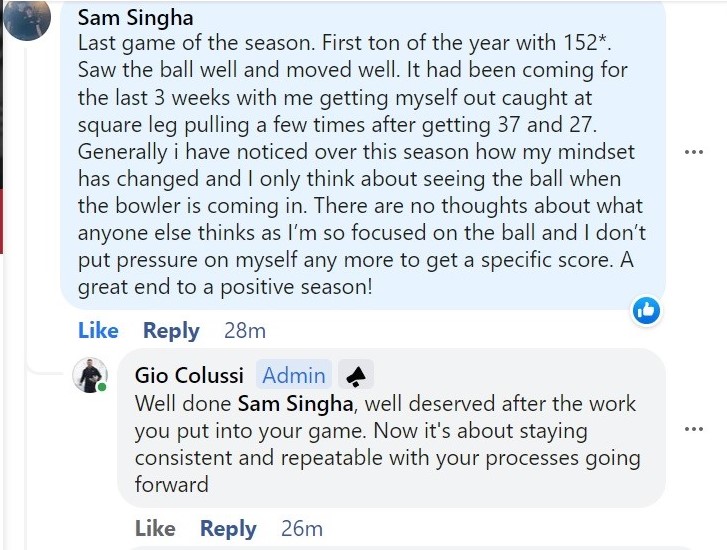
Task: Reply to Sam Singha's comment
Action: coord(171,330)
